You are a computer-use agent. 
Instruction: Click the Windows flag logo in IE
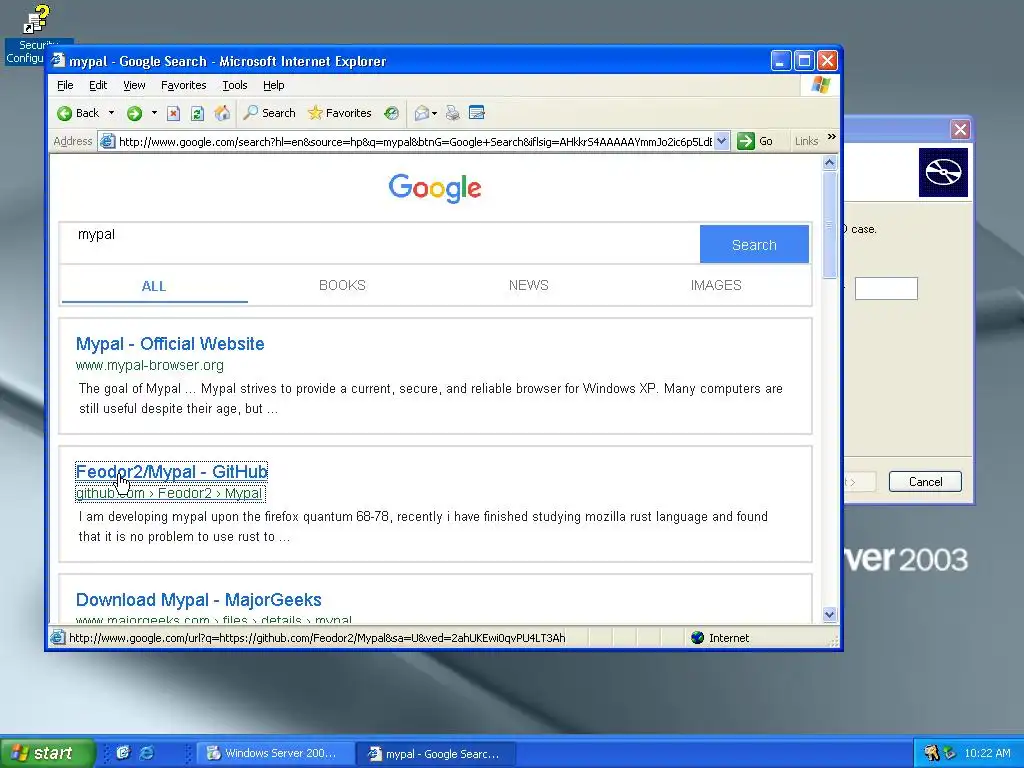click(x=820, y=85)
